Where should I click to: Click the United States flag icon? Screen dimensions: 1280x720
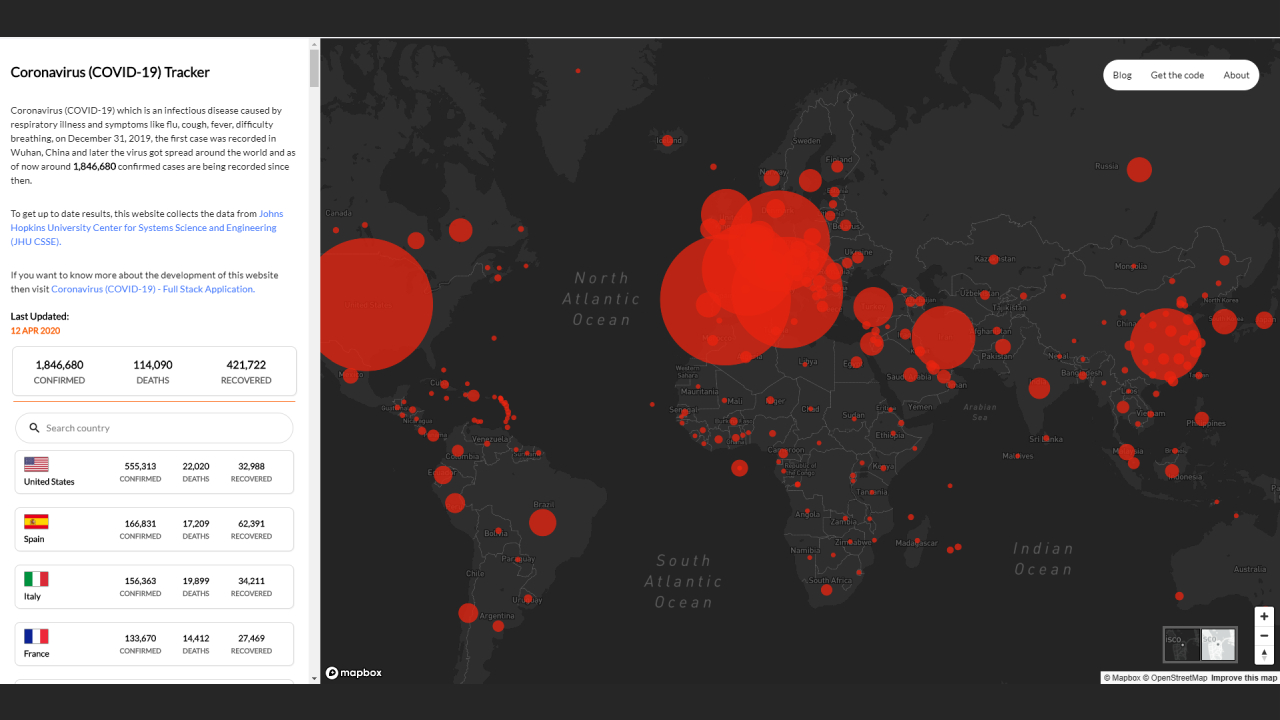(x=36, y=464)
